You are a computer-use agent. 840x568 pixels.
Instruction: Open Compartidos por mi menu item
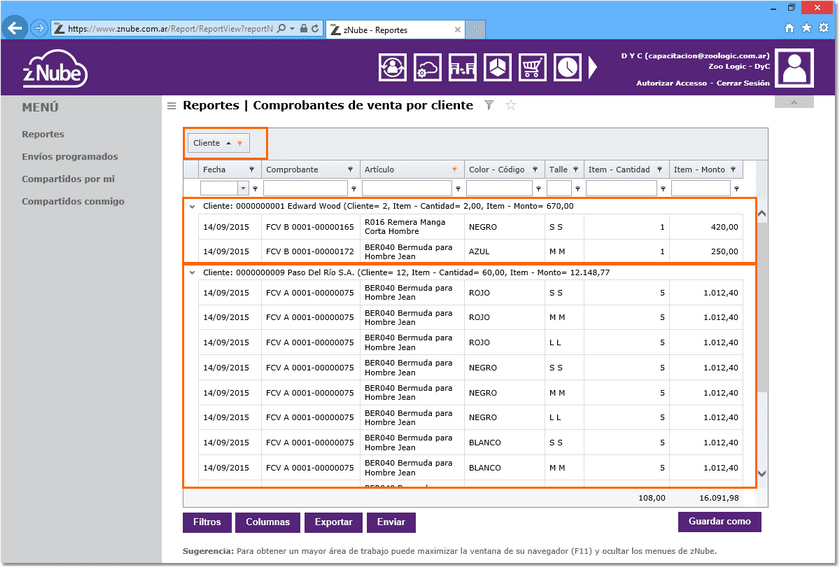tap(68, 179)
